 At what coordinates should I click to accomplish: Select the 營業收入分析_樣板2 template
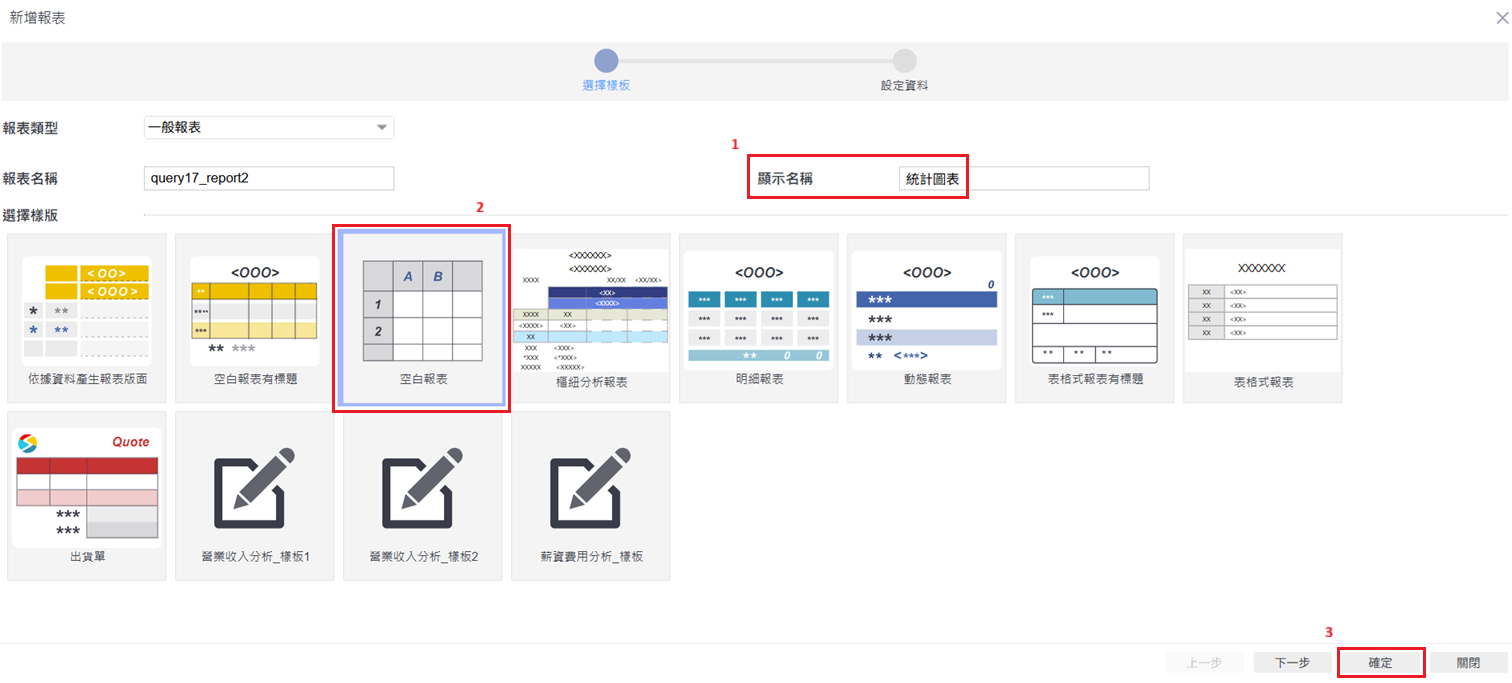coord(423,487)
